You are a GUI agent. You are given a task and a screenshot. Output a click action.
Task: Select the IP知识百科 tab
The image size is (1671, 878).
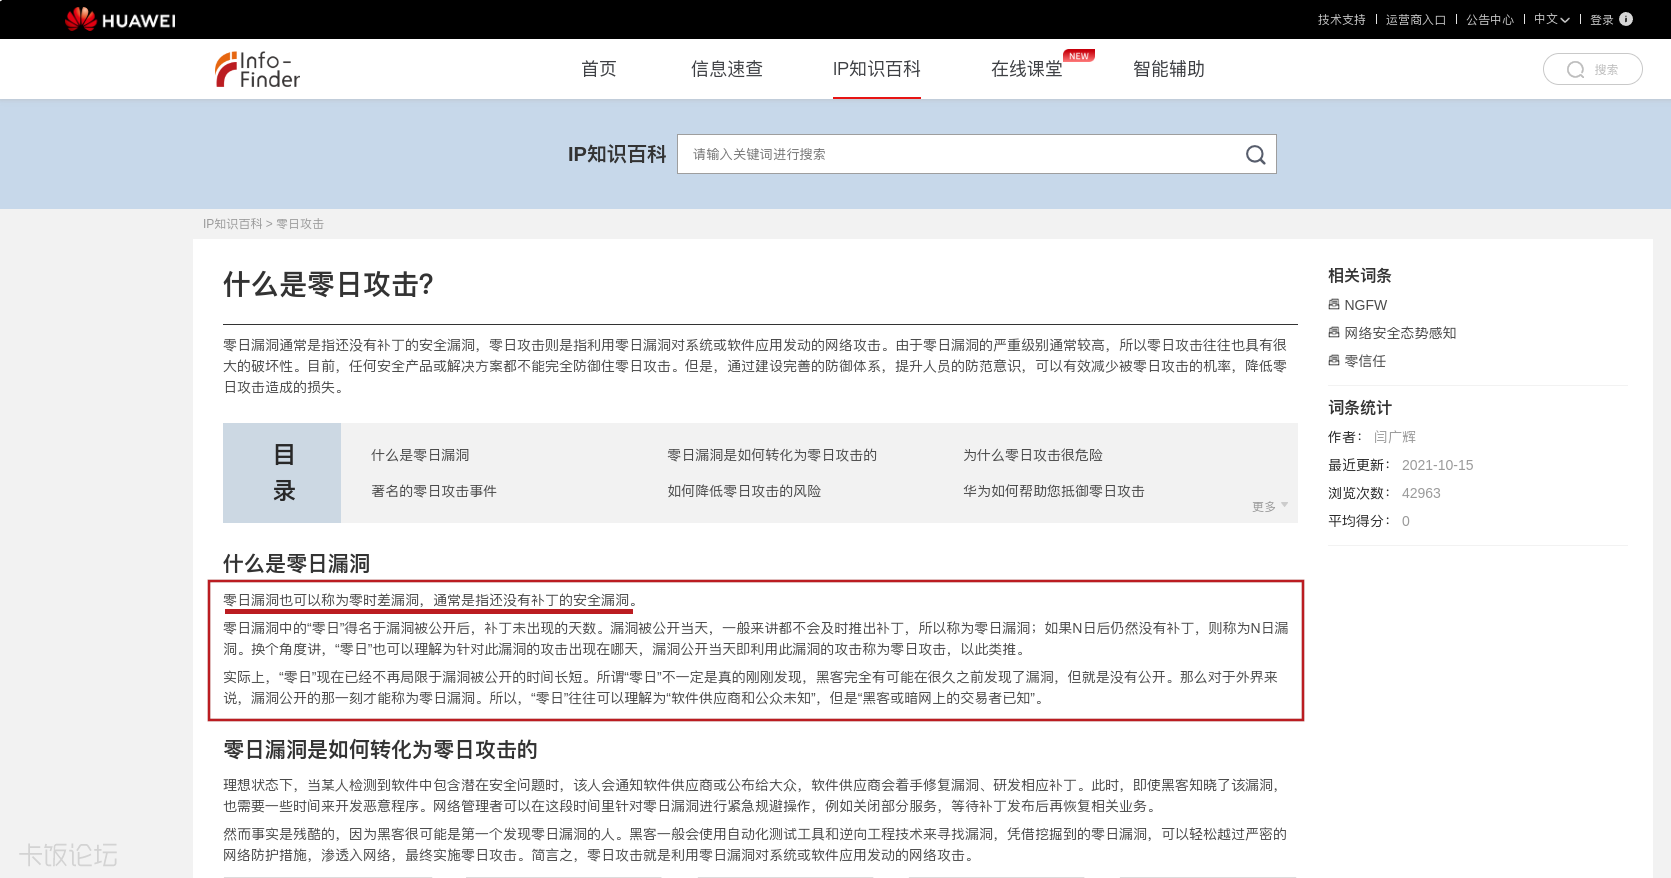point(877,69)
